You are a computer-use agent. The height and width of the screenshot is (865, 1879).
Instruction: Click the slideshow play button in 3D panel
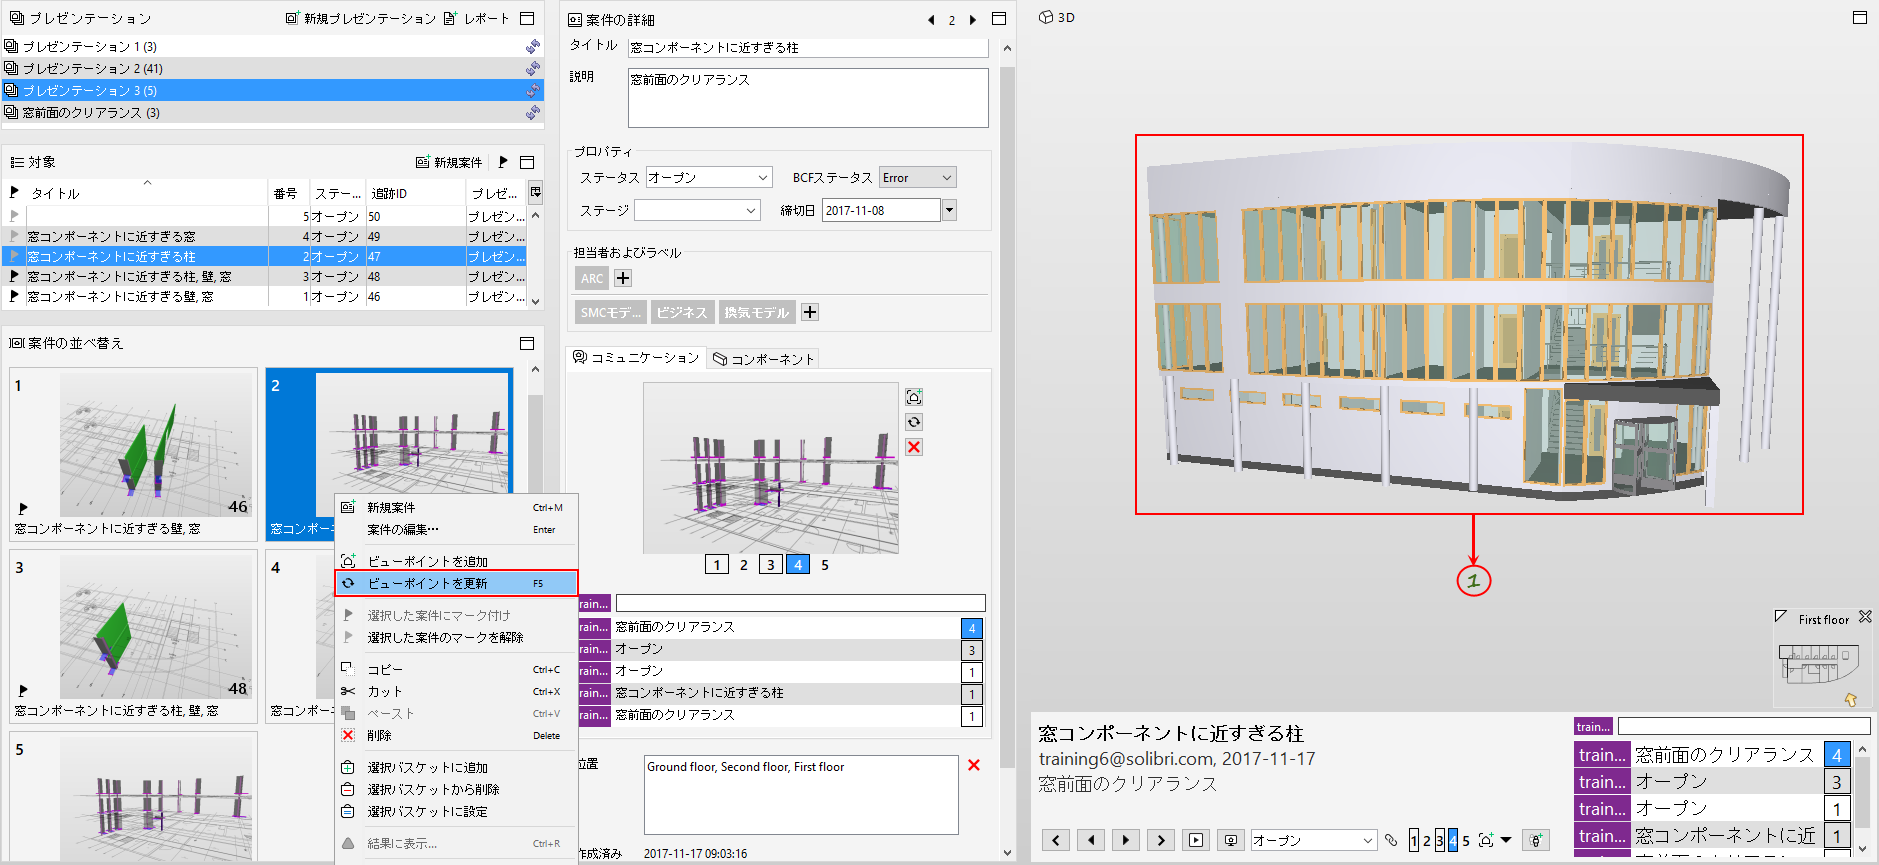(x=1196, y=840)
